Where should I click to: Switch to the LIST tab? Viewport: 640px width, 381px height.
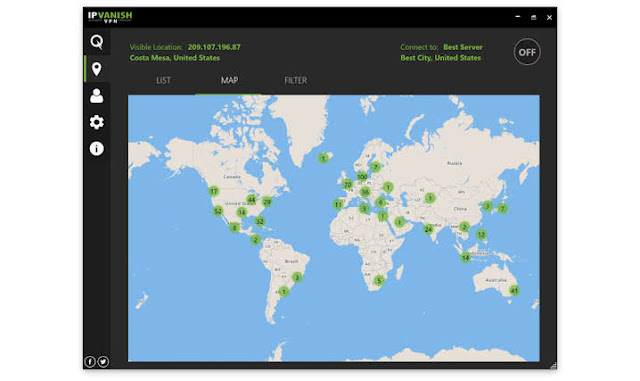pyautogui.click(x=163, y=80)
